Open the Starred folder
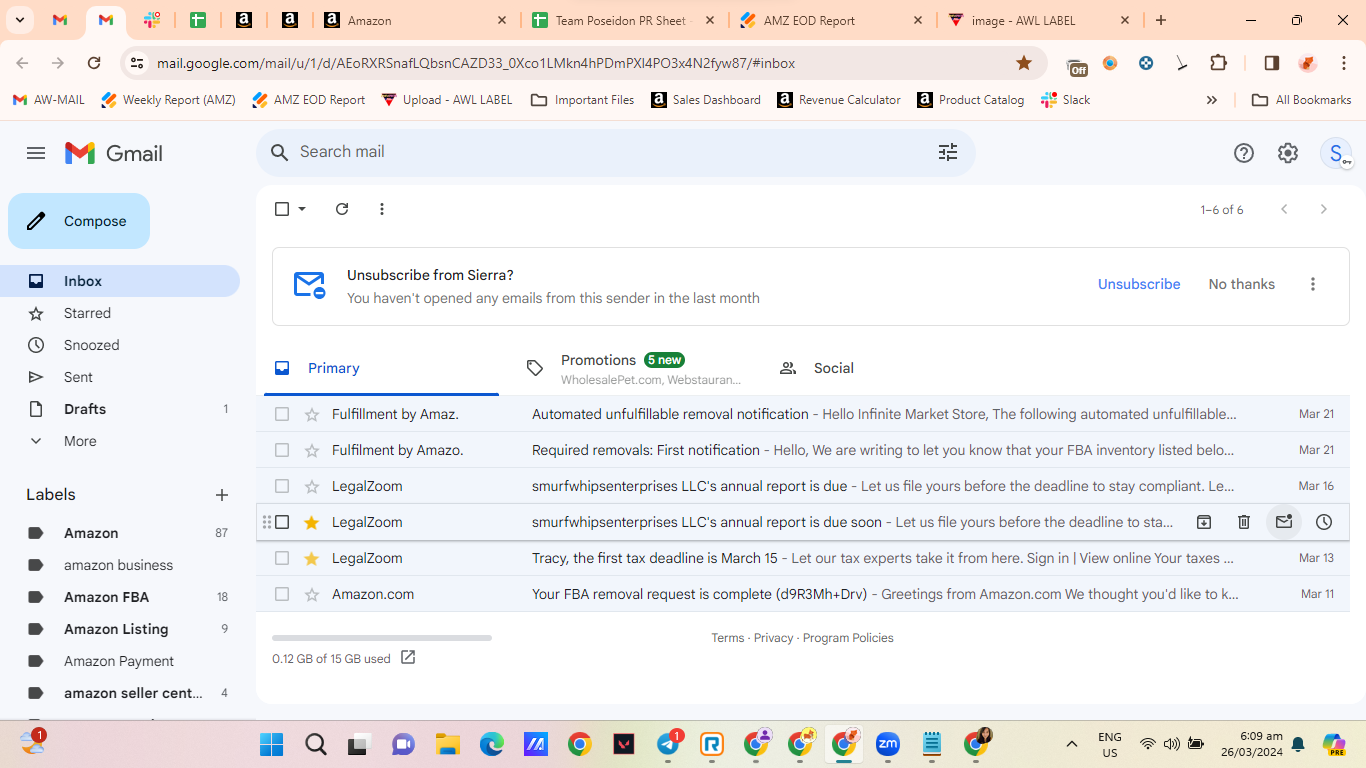The height and width of the screenshot is (768, 1366). click(x=120, y=313)
